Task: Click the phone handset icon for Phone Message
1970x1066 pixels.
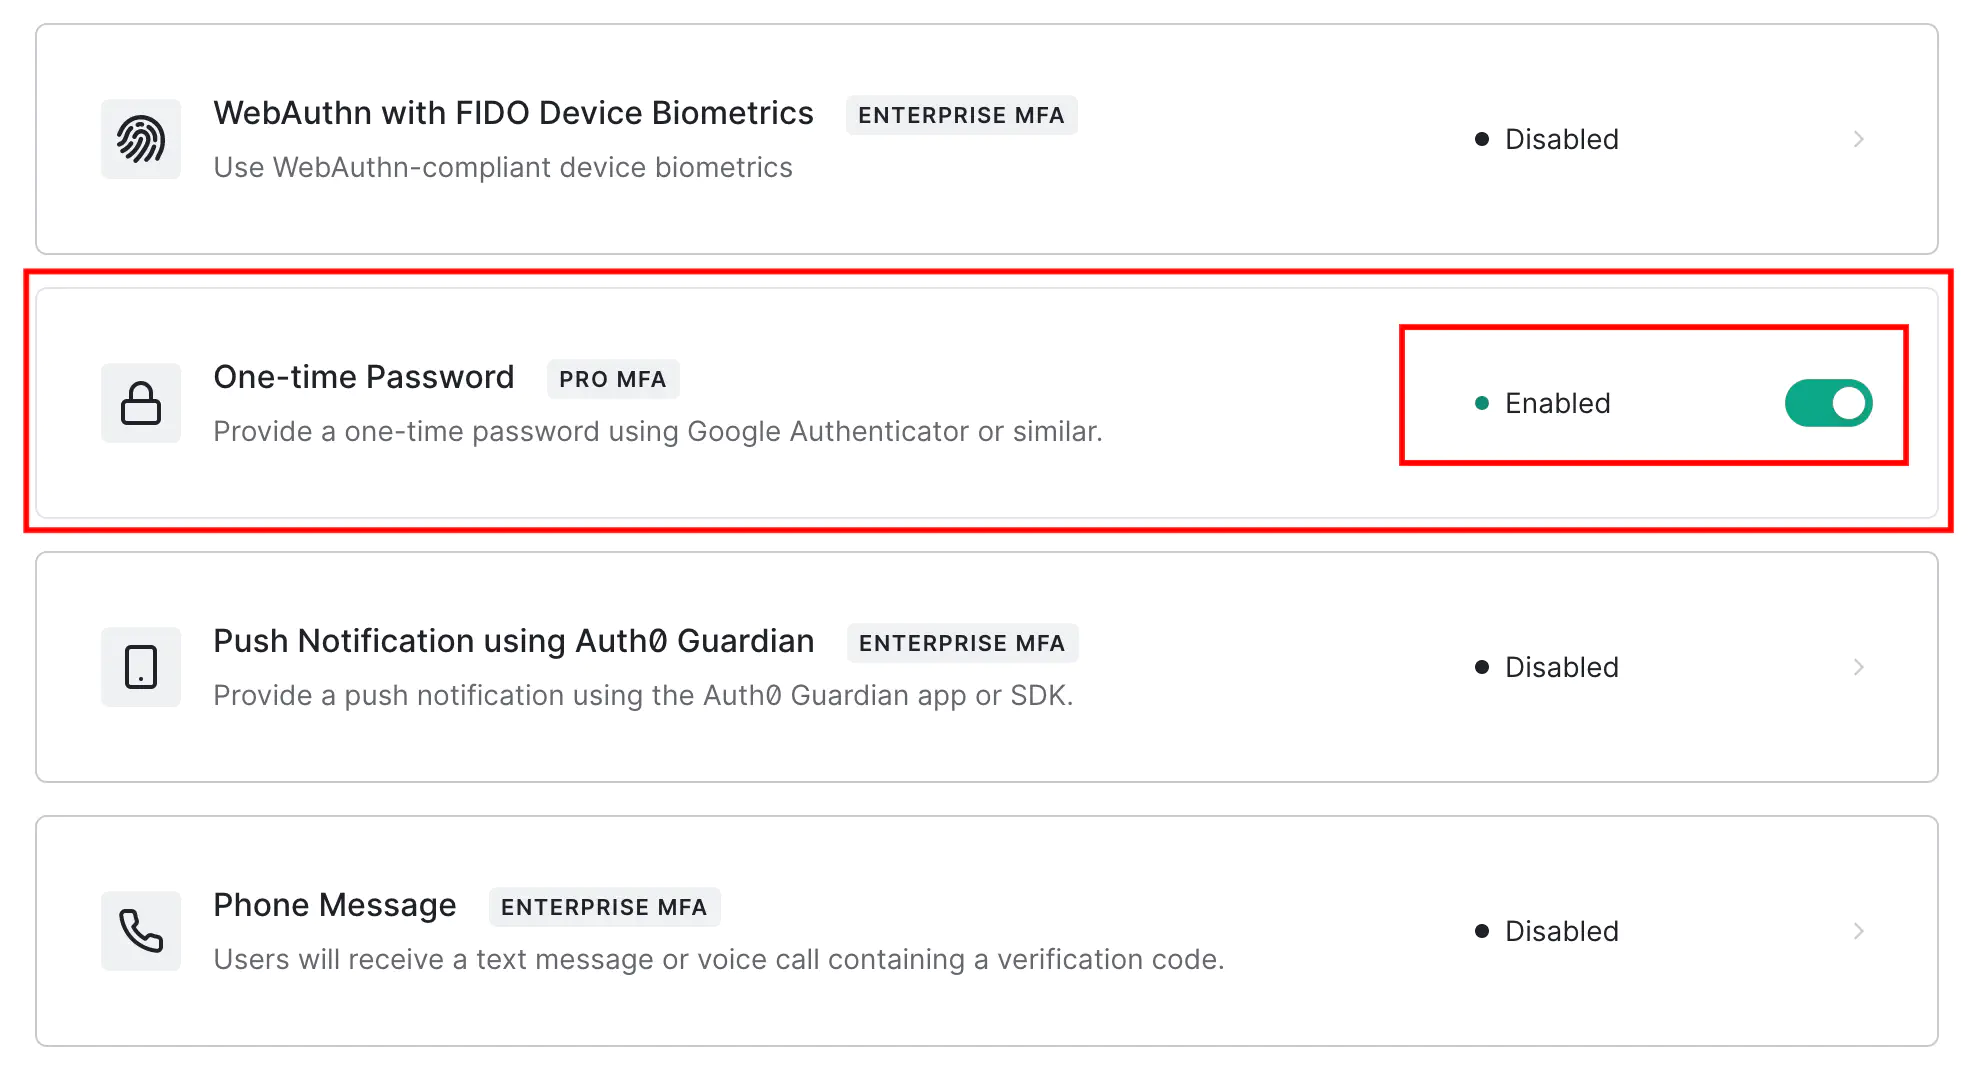Action: (x=141, y=931)
